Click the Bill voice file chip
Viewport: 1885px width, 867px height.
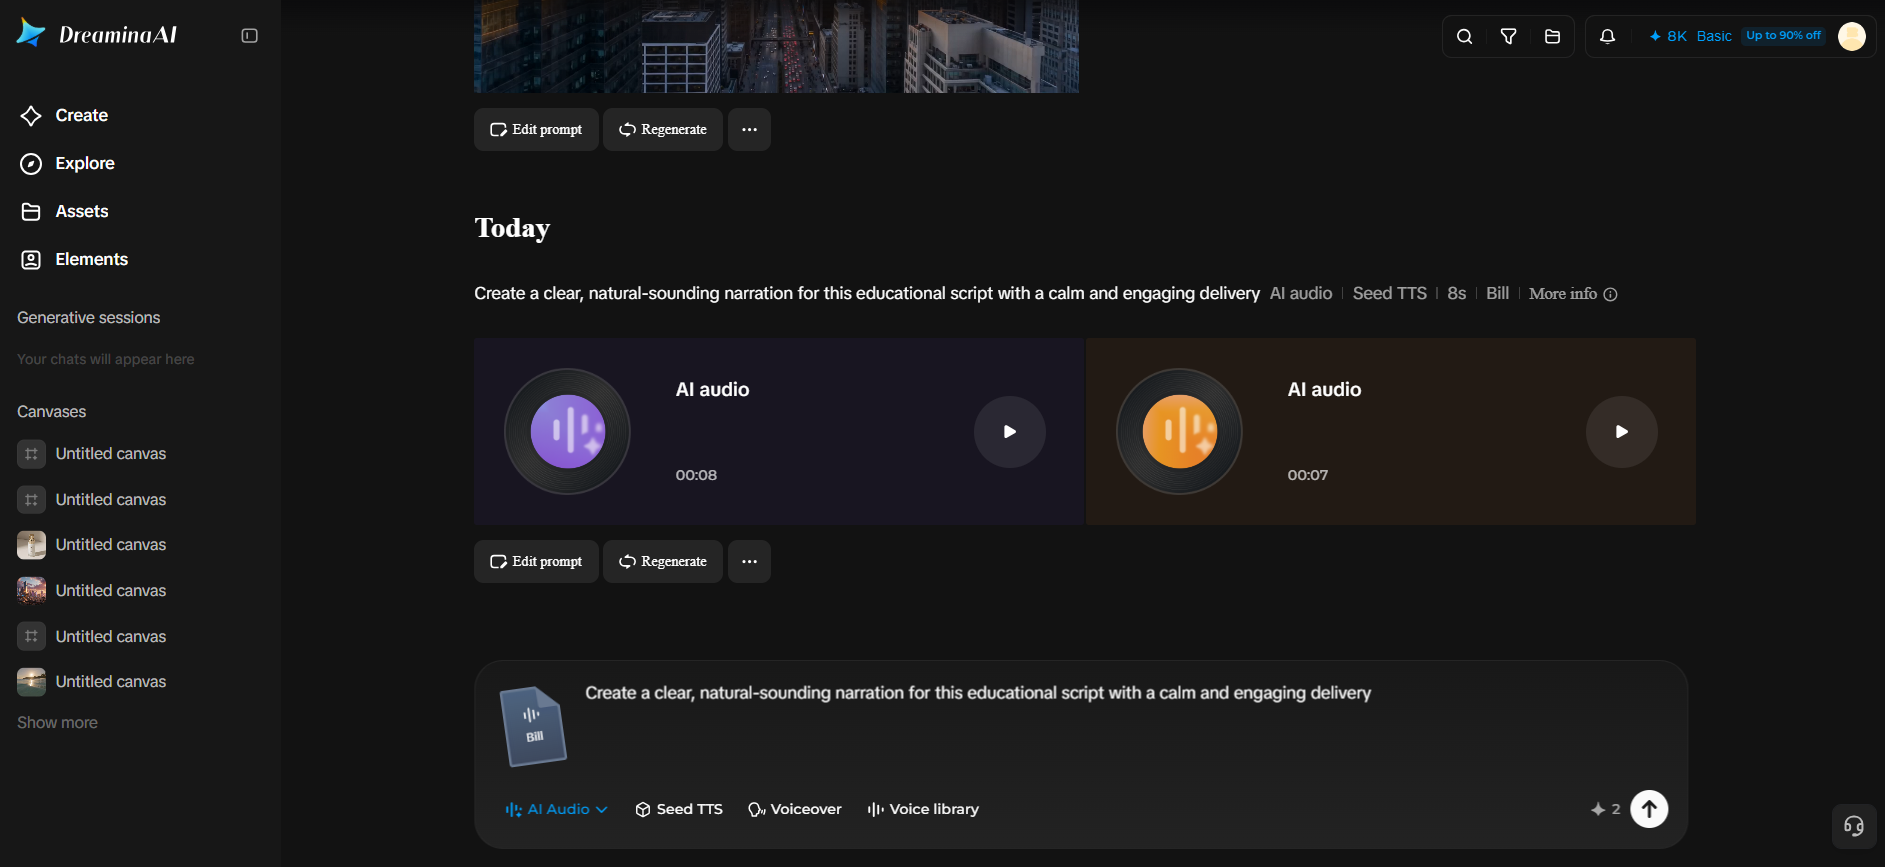533,727
